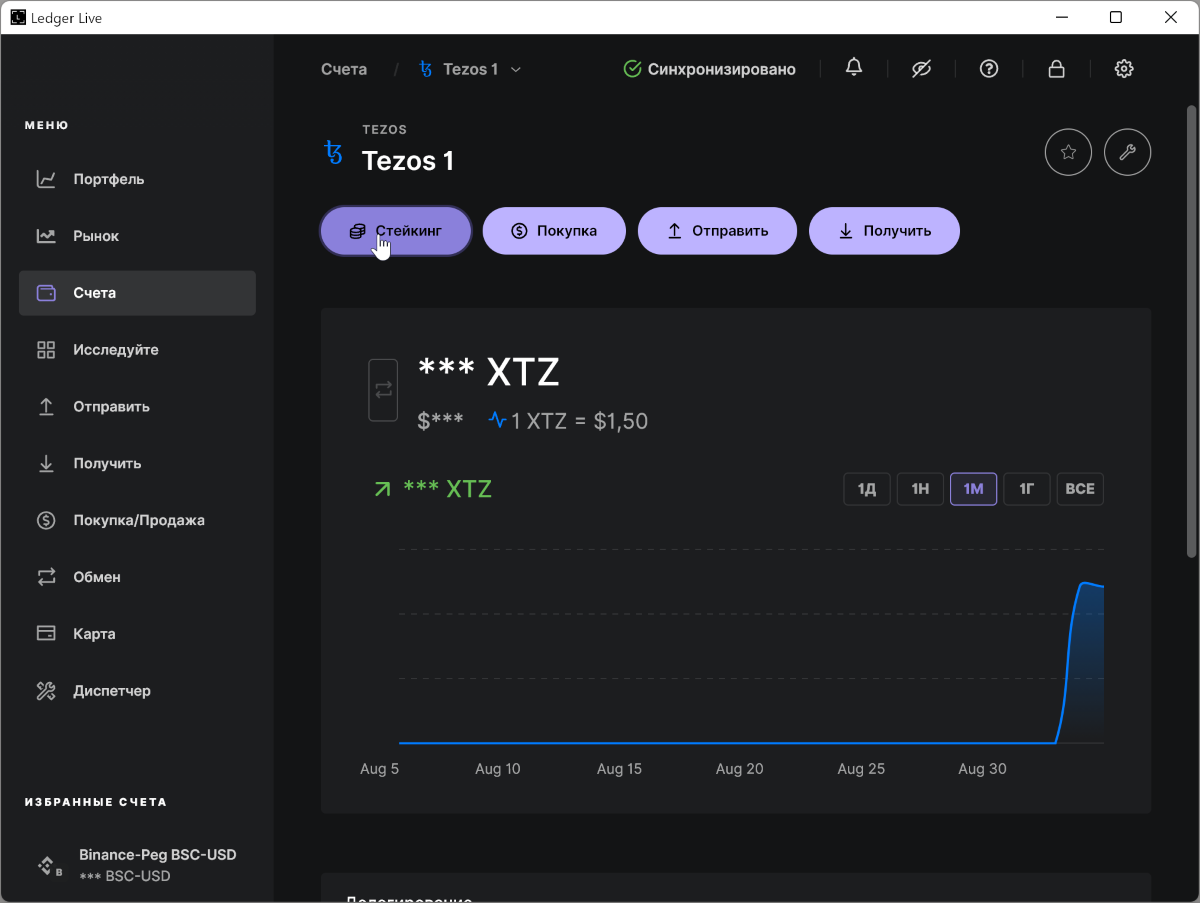Viewport: 1200px width, 903px height.
Task: Click the Стейкинг button
Action: click(395, 231)
